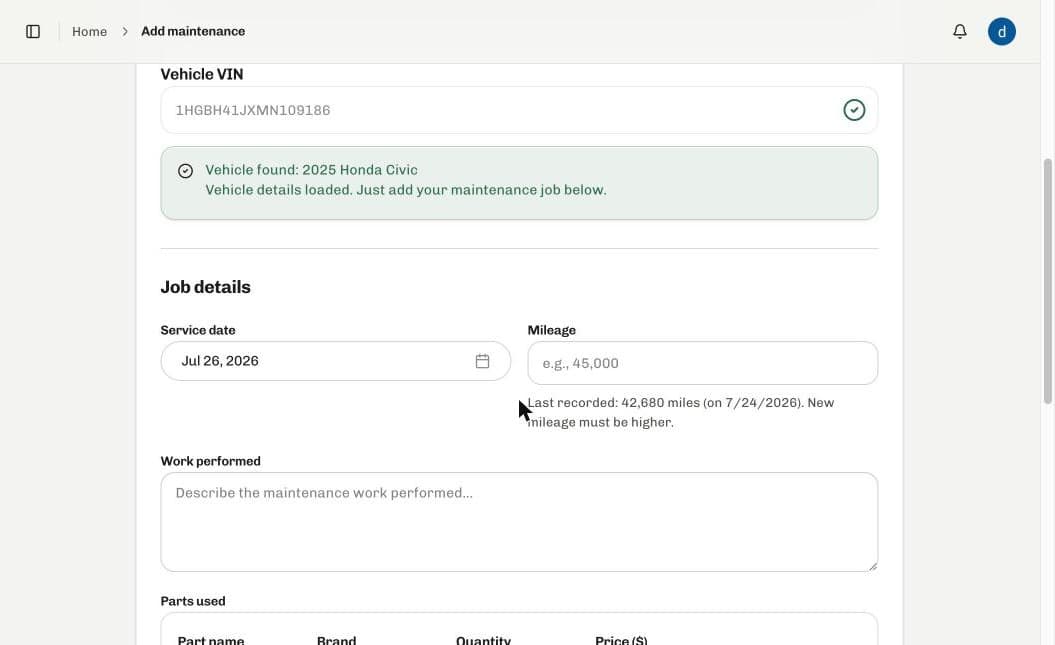This screenshot has width=1055, height=645.
Task: Click the breadcrumb chevron separator
Action: [x=124, y=32]
